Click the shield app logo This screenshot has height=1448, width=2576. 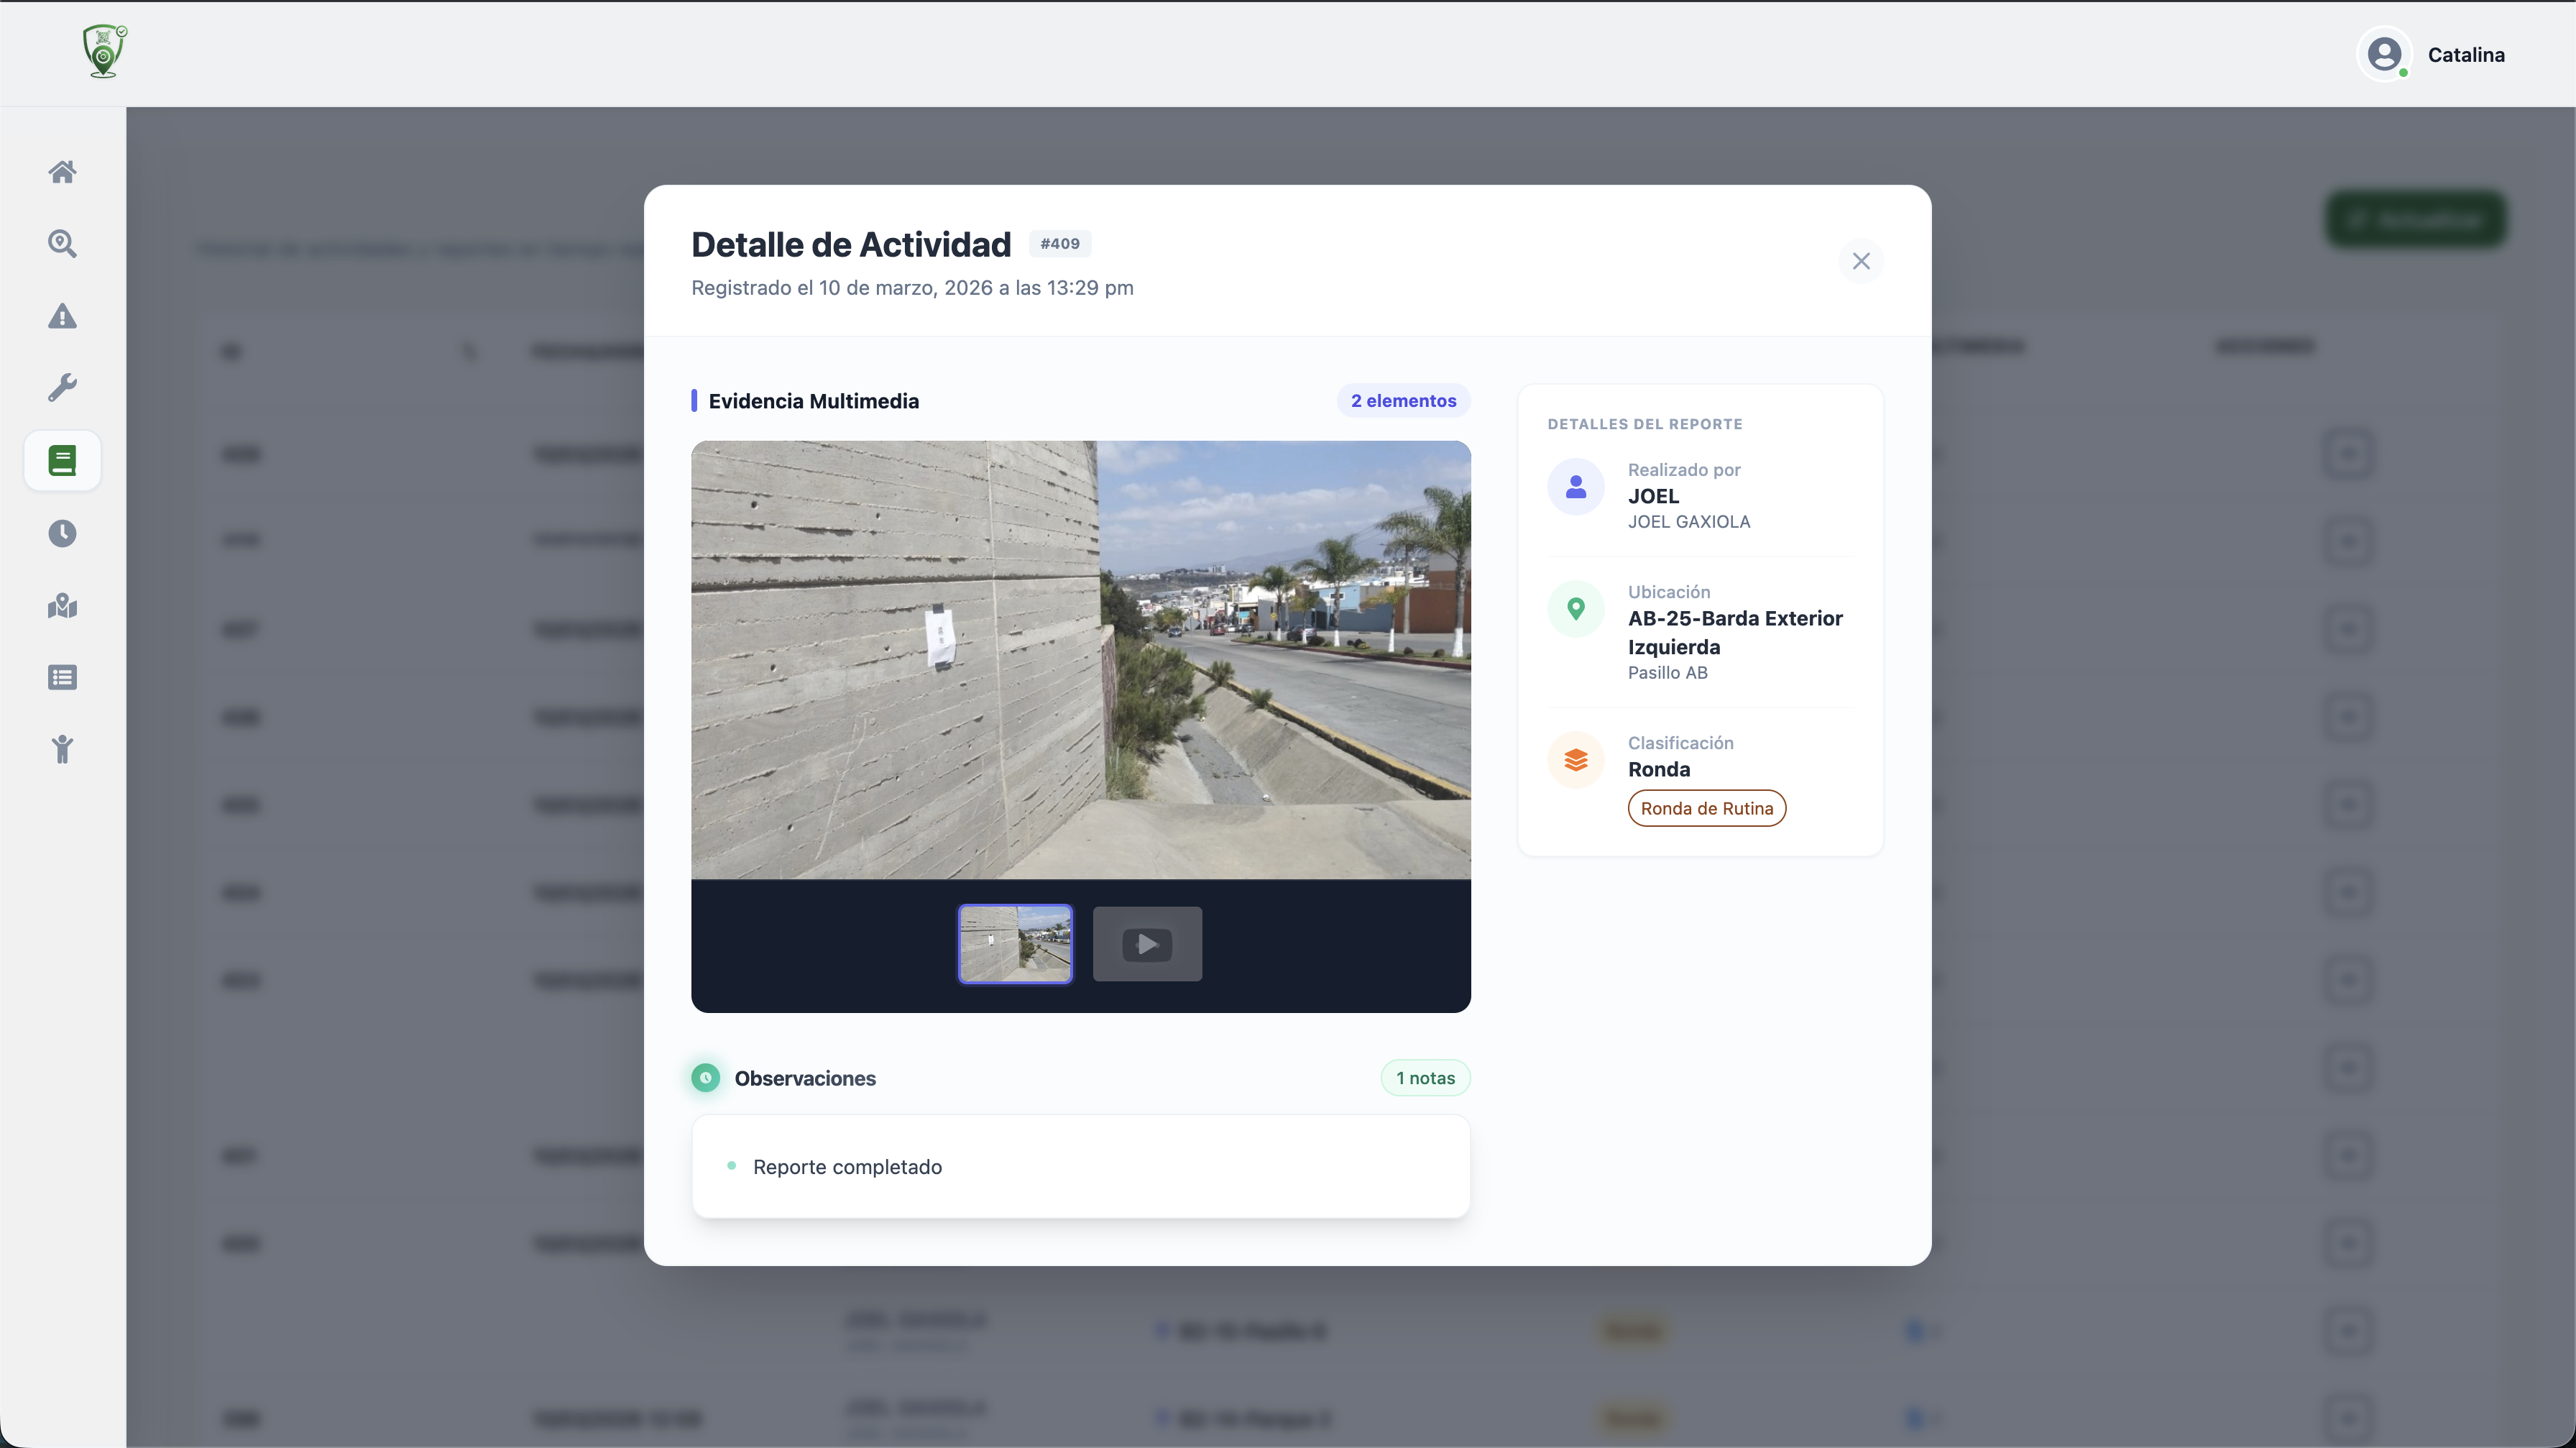[104, 51]
